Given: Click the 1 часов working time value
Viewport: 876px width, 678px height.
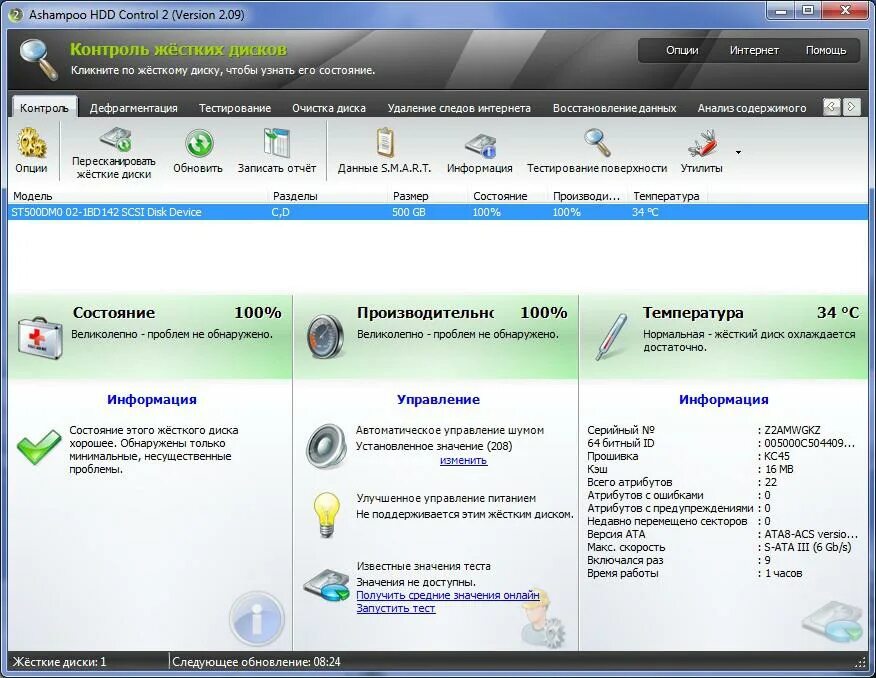Looking at the screenshot, I should [783, 573].
